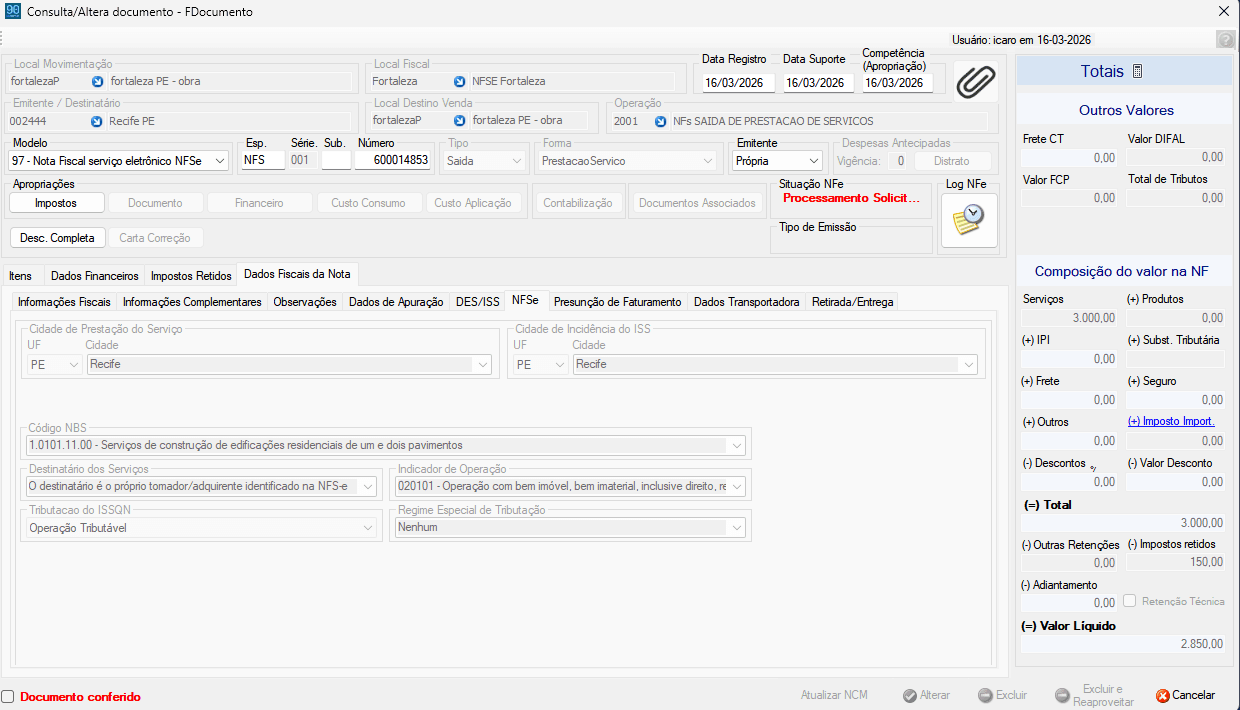Open the (+) Imposto Import. link

[x=1171, y=421]
